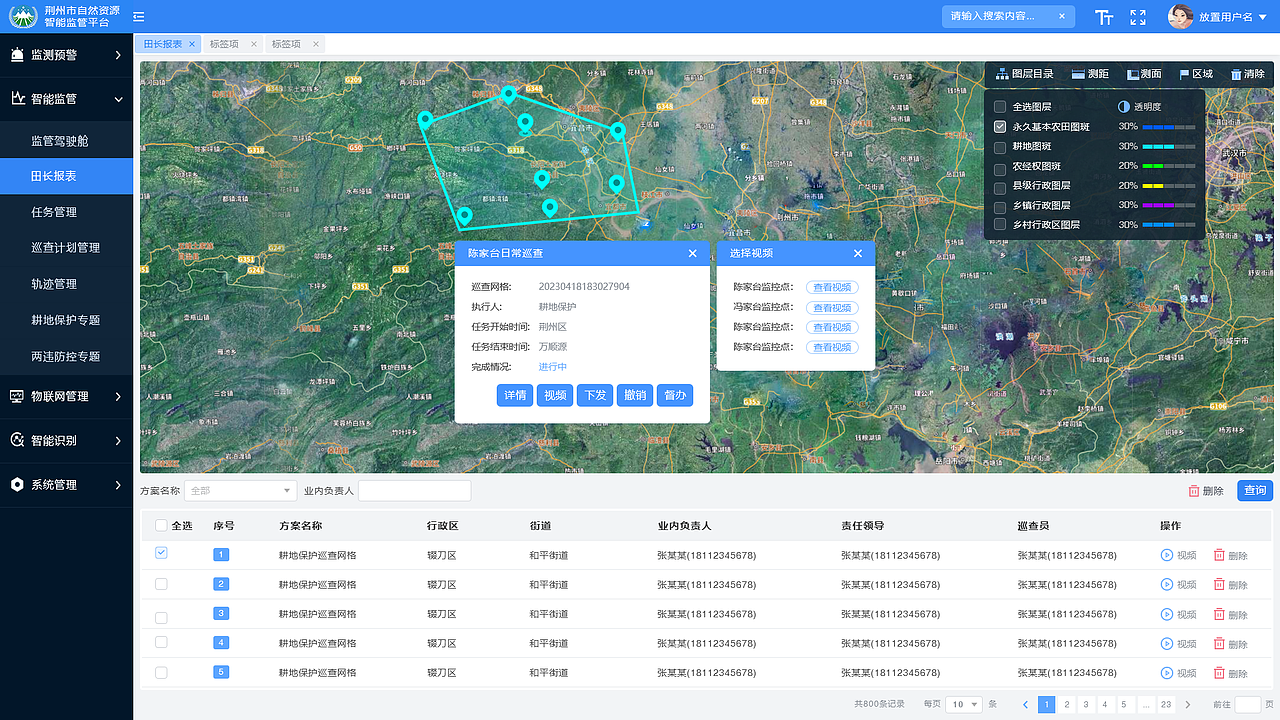Image resolution: width=1280 pixels, height=720 pixels.
Task: Click the 视频 play icon in row 1
Action: 1166,555
